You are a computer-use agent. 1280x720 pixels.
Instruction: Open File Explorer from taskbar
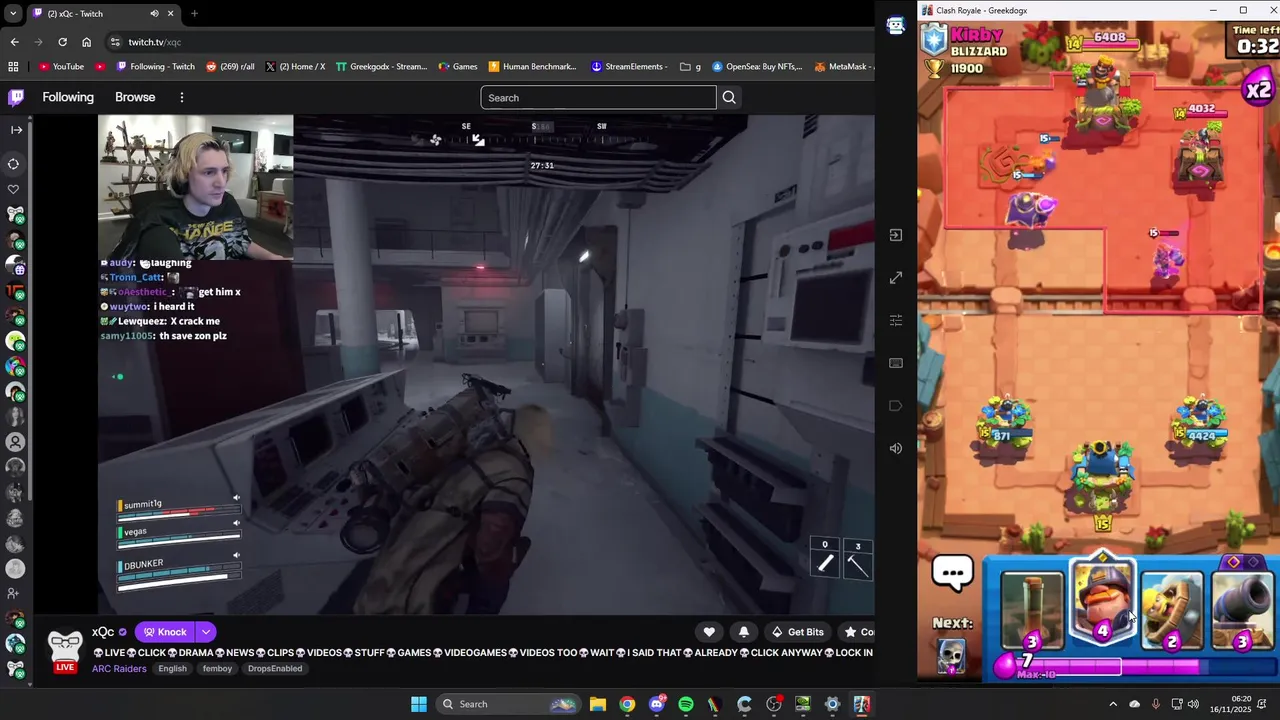coord(598,704)
